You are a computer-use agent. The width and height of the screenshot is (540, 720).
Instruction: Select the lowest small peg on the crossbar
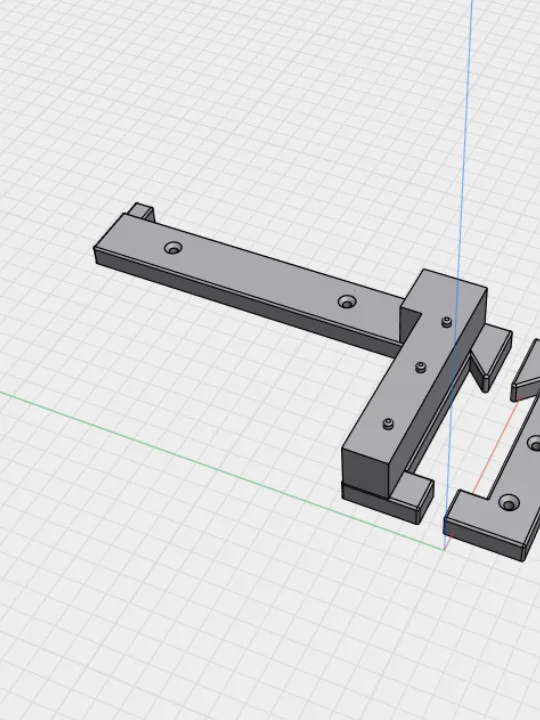[388, 424]
